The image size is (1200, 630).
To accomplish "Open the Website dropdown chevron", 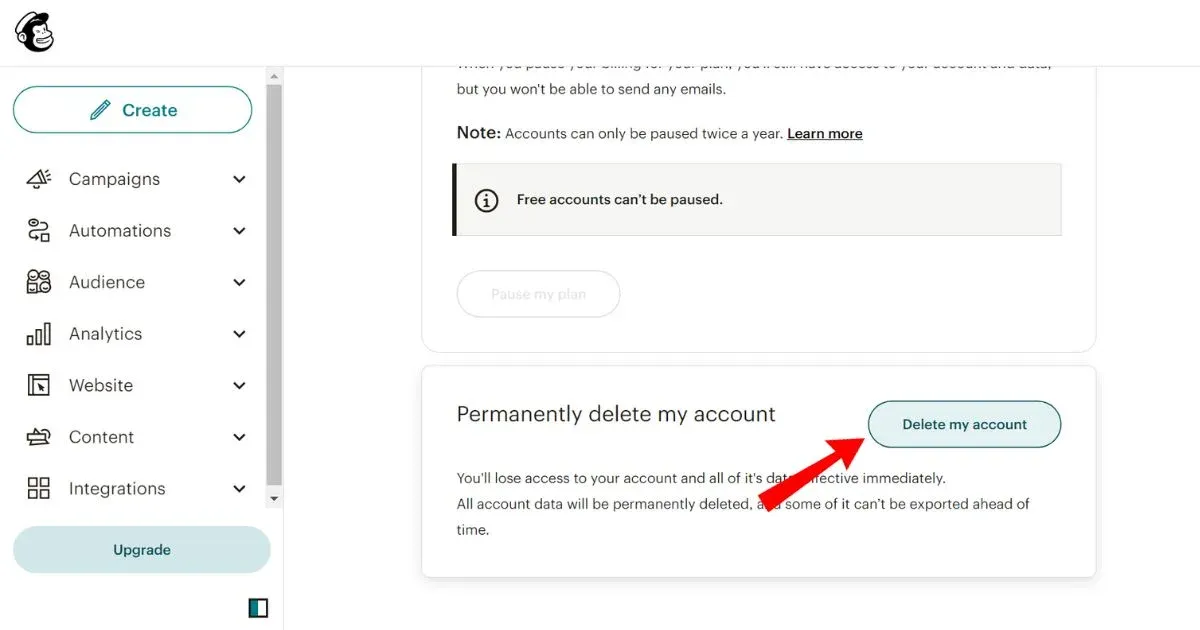I will tap(239, 385).
